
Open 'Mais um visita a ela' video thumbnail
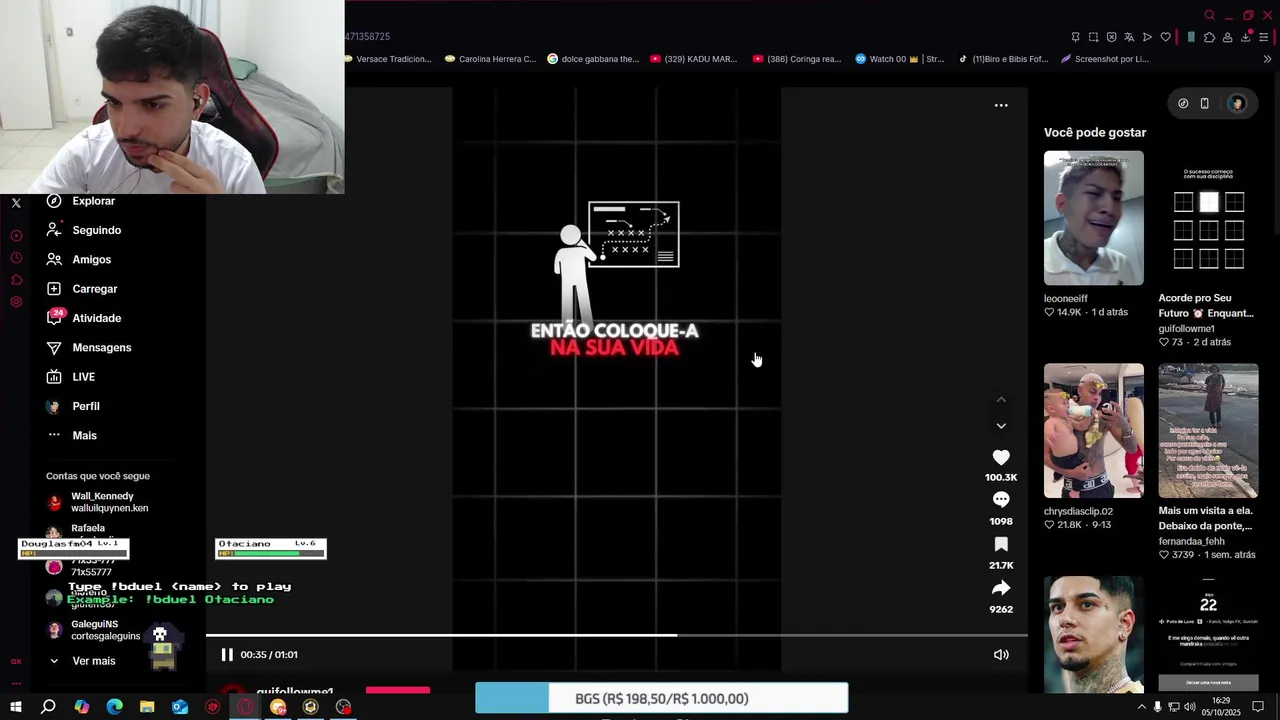[x=1209, y=431]
